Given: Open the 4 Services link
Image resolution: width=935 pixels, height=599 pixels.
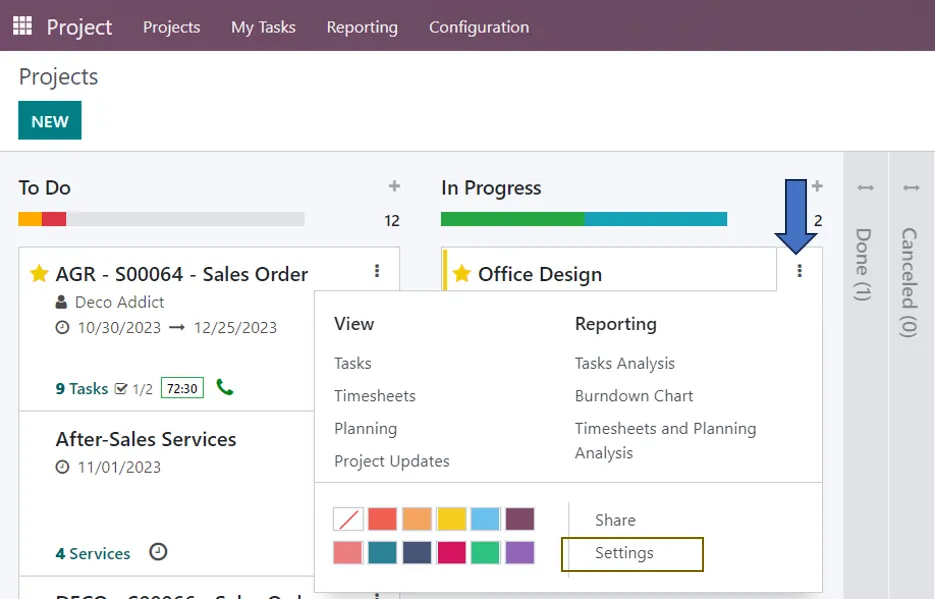Looking at the screenshot, I should click(92, 553).
